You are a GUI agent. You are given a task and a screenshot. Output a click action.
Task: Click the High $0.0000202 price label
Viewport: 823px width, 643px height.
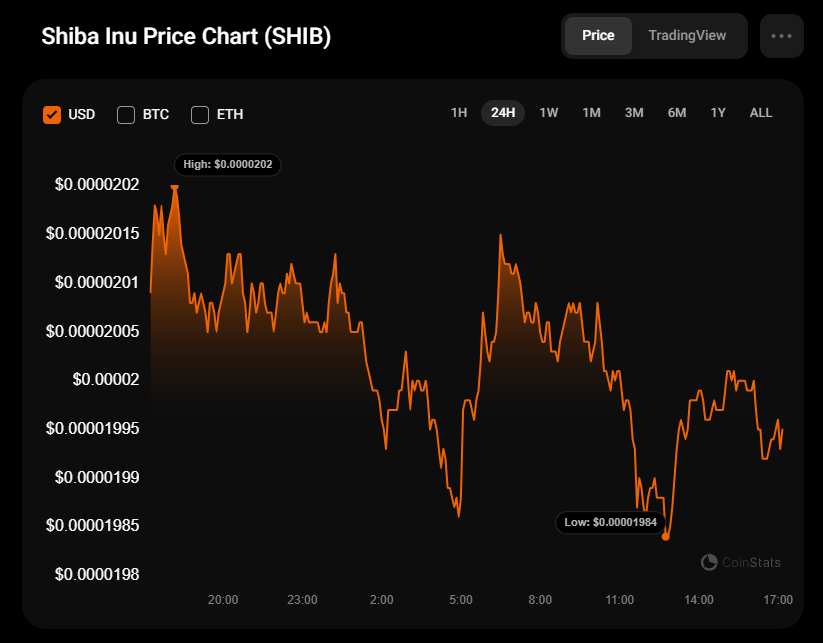pyautogui.click(x=228, y=164)
